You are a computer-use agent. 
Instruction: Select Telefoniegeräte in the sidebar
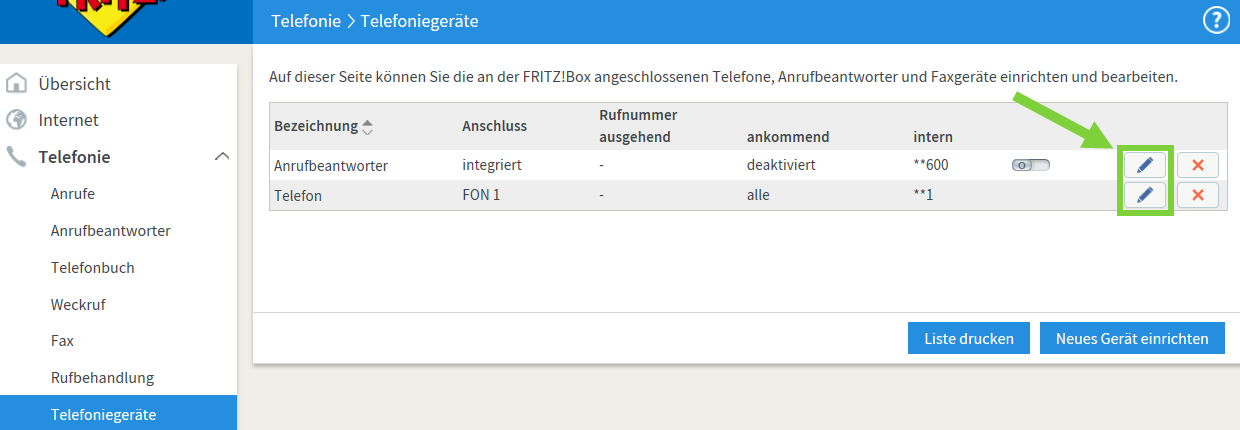point(118,414)
